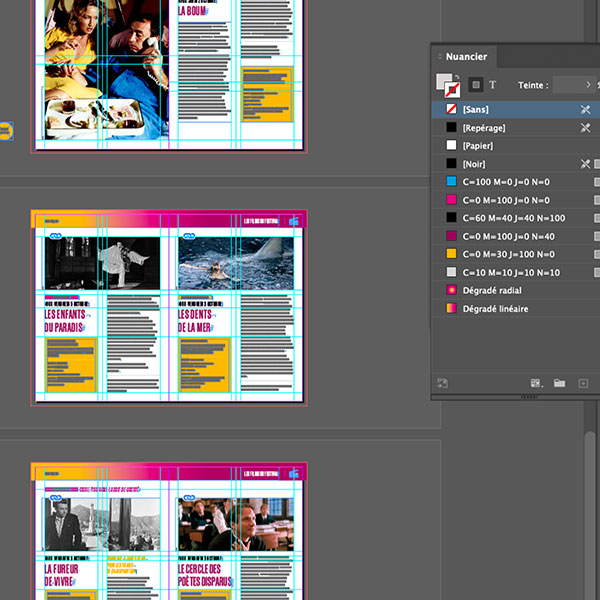Screen dimensions: 600x600
Task: Select round yellow object on the pasteboard
Action: click(x=5, y=131)
